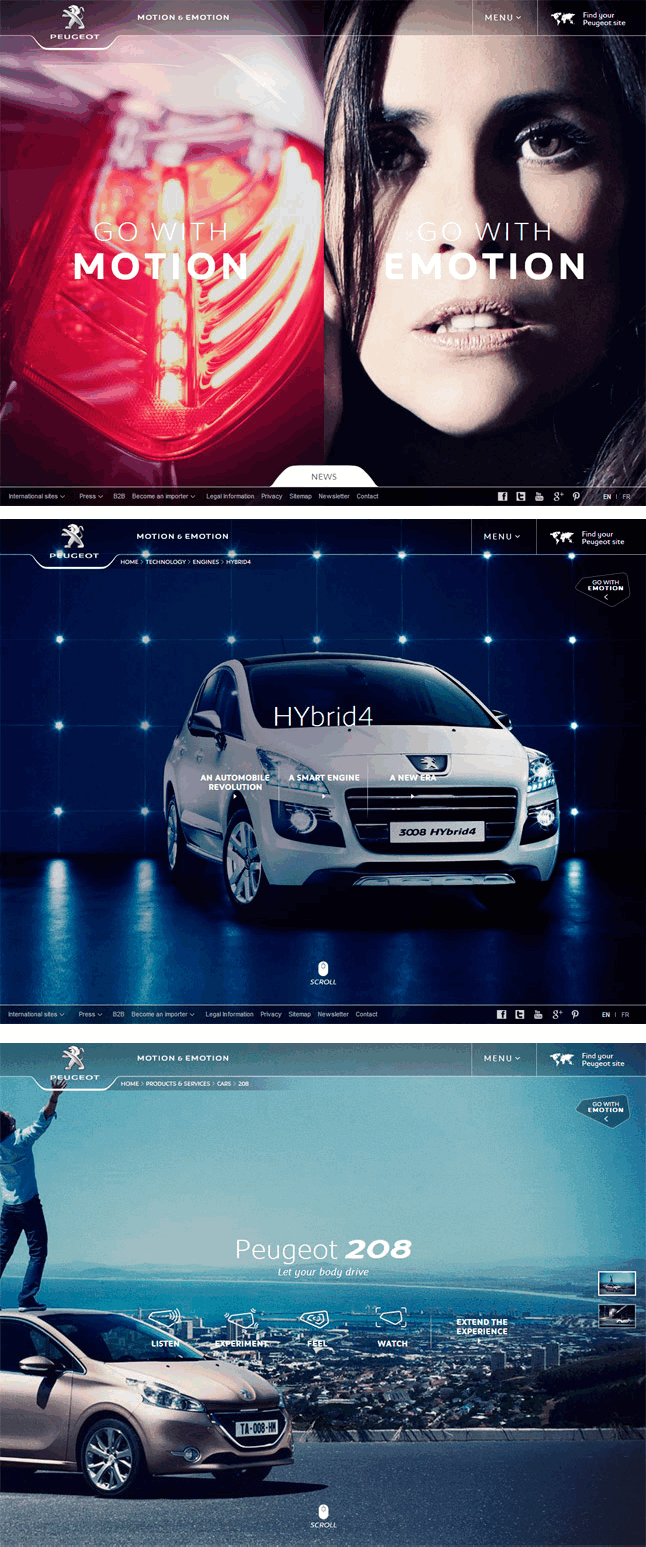Click the Experiment icon on 208 page
The image size is (646, 1547).
[x=240, y=1317]
